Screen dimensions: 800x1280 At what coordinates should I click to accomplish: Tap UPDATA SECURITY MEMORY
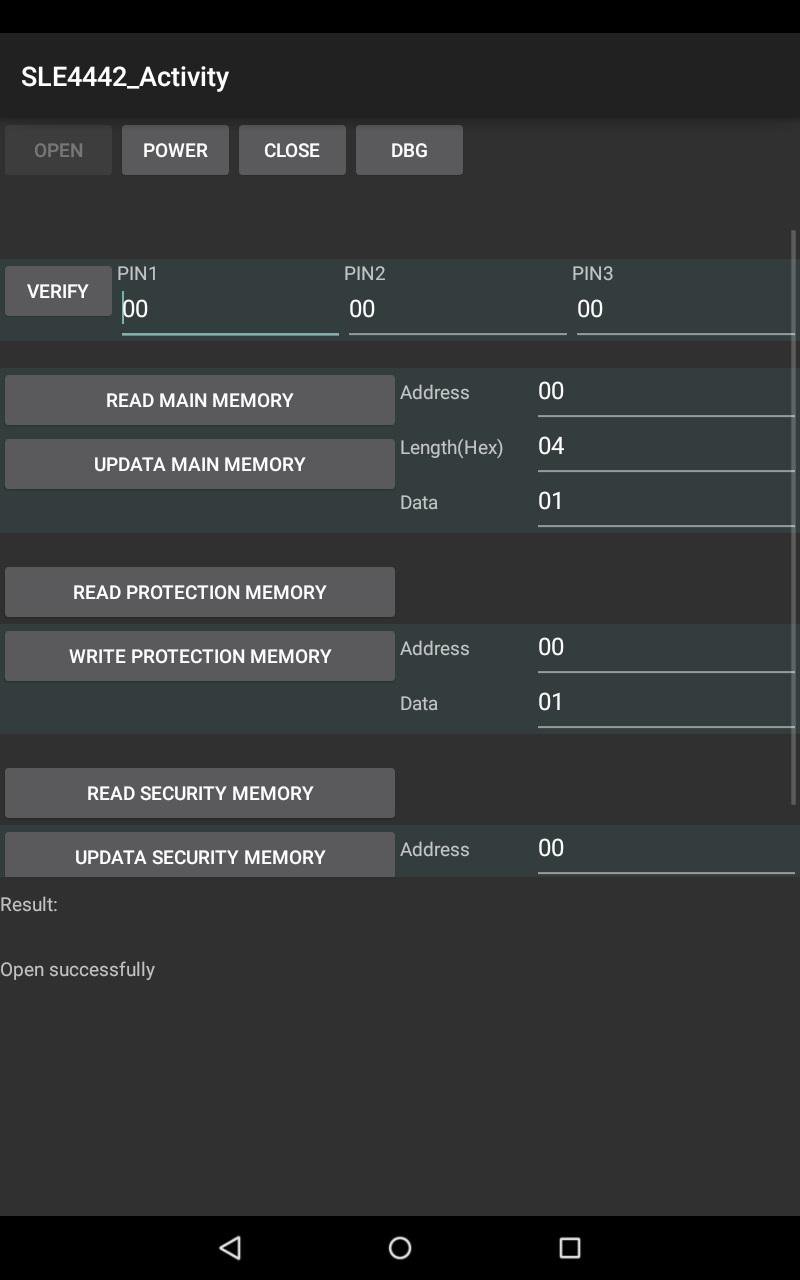tap(199, 855)
